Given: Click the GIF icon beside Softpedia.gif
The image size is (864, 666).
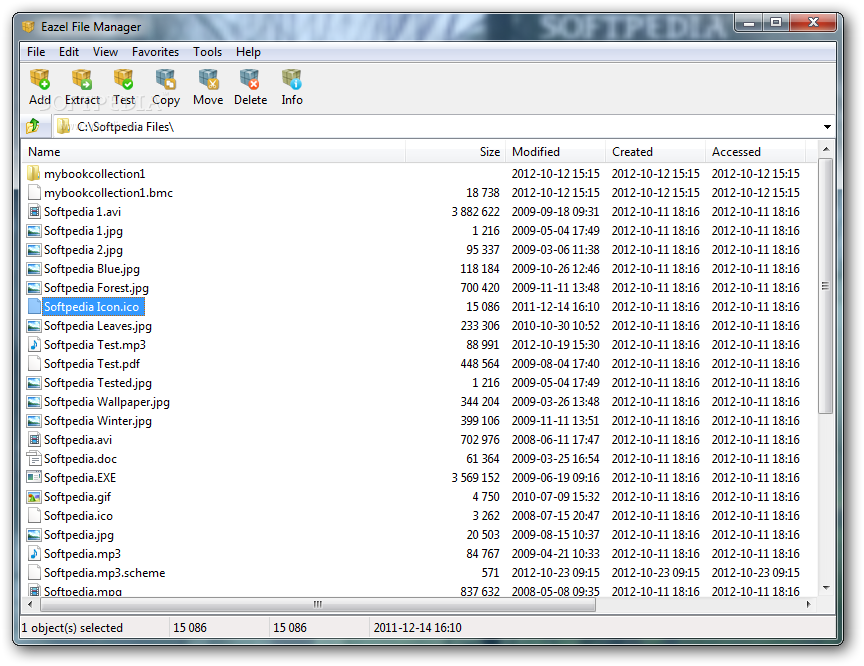Looking at the screenshot, I should 34,497.
